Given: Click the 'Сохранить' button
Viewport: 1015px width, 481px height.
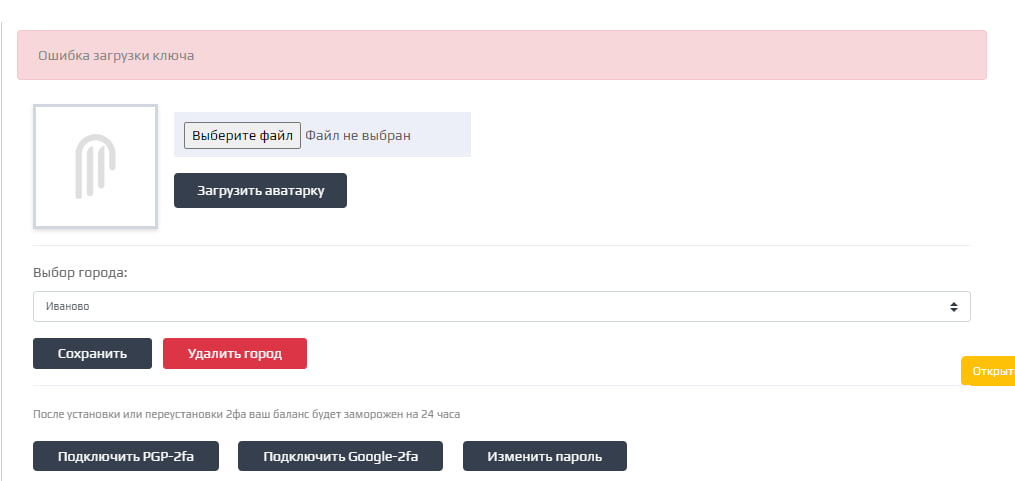Looking at the screenshot, I should point(93,353).
